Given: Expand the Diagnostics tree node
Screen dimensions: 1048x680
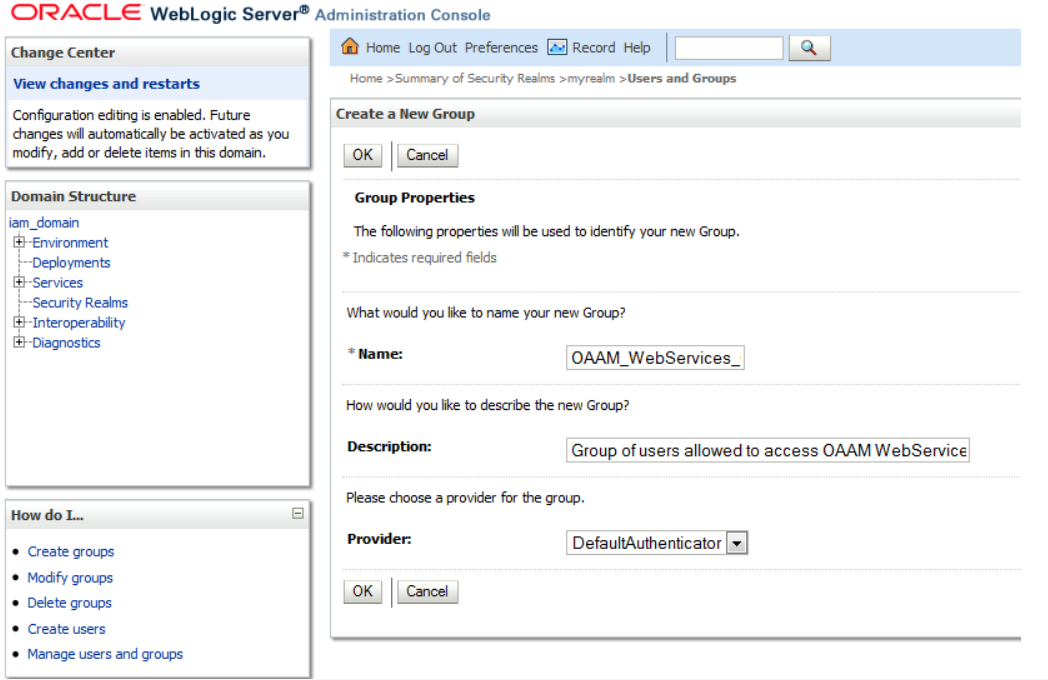Looking at the screenshot, I should [x=19, y=342].
